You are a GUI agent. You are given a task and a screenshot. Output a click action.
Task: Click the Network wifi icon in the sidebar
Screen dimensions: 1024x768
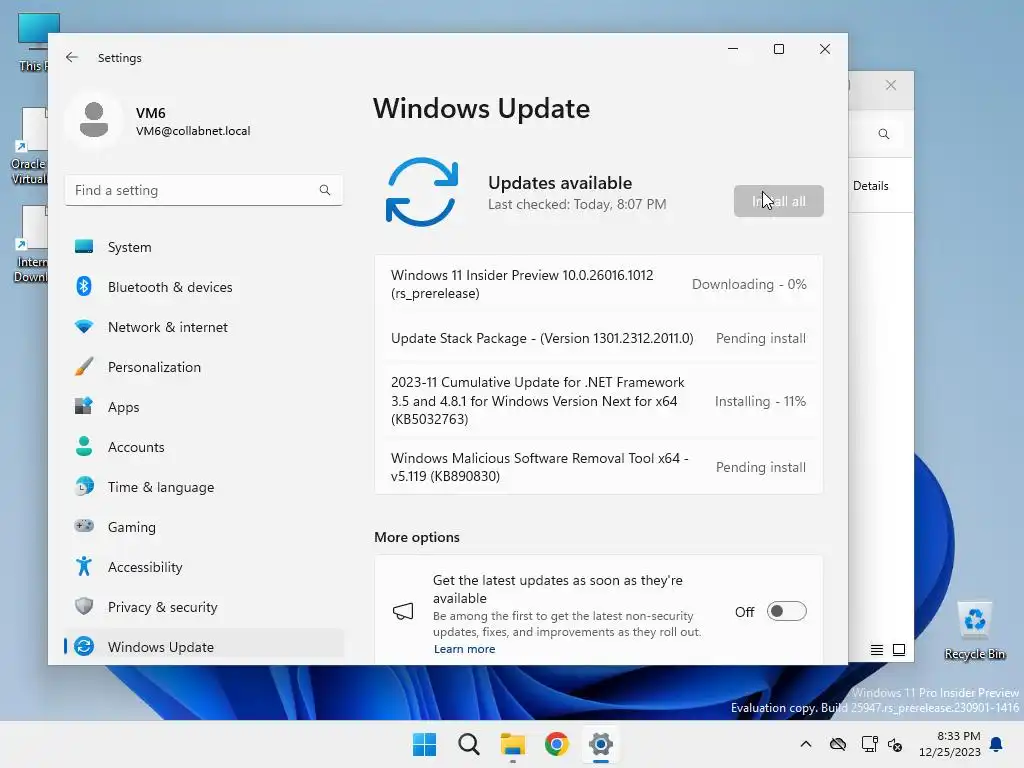point(84,327)
